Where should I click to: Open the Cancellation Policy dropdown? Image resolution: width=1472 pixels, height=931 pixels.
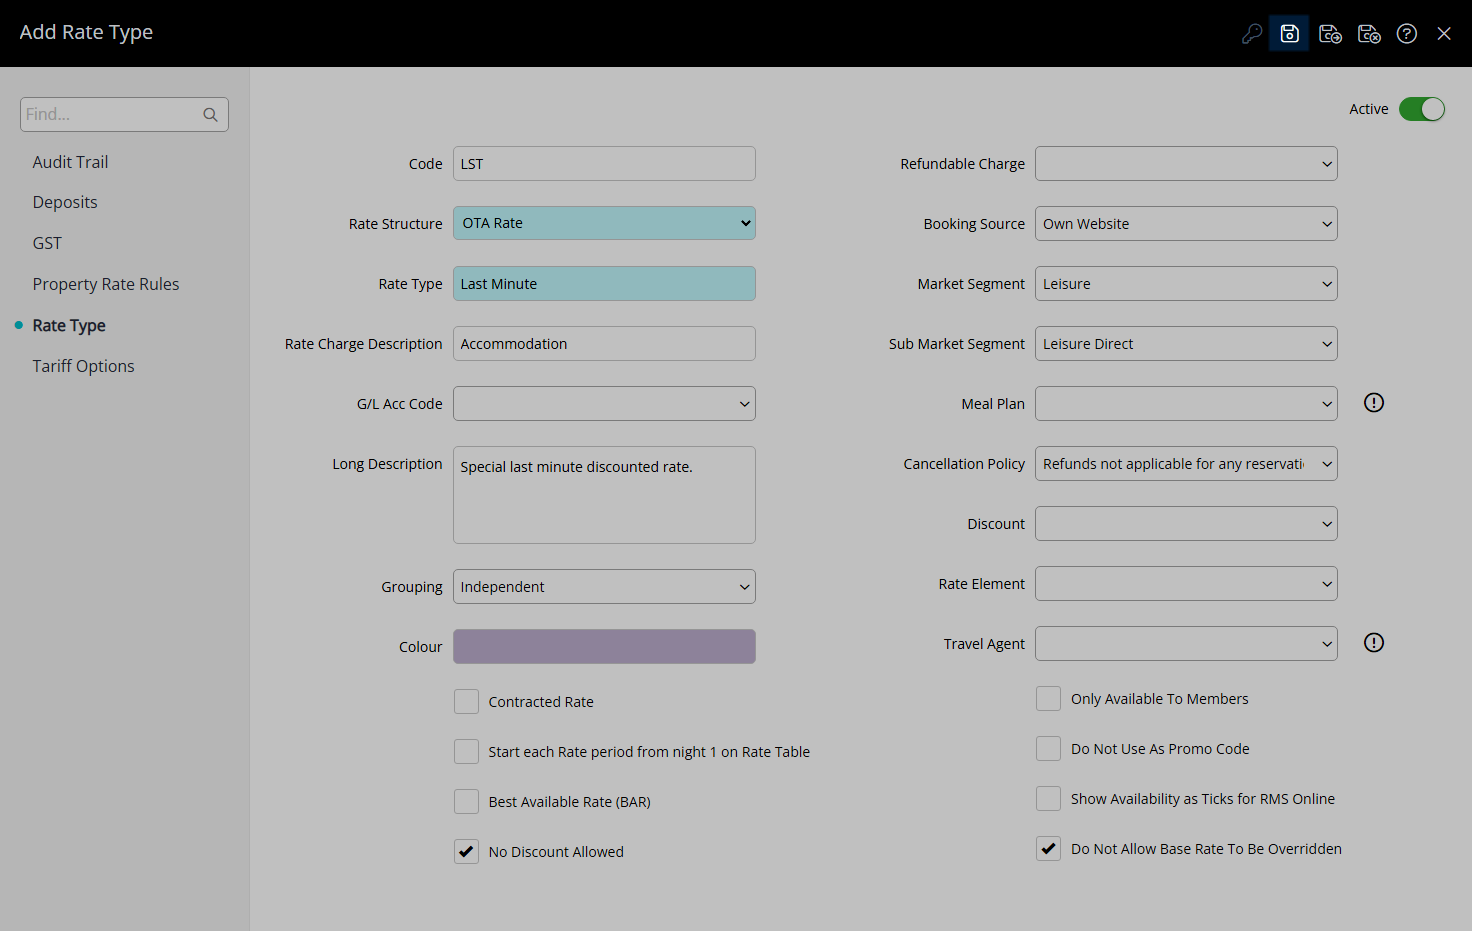[x=1186, y=463]
